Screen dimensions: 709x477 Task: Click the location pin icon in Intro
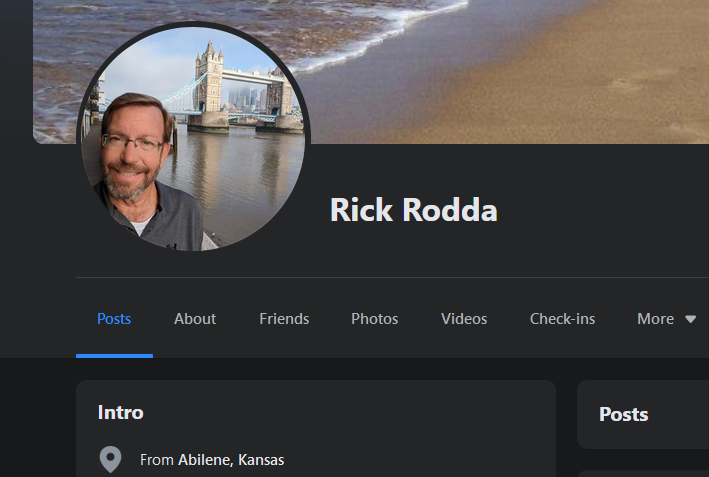coord(110,460)
